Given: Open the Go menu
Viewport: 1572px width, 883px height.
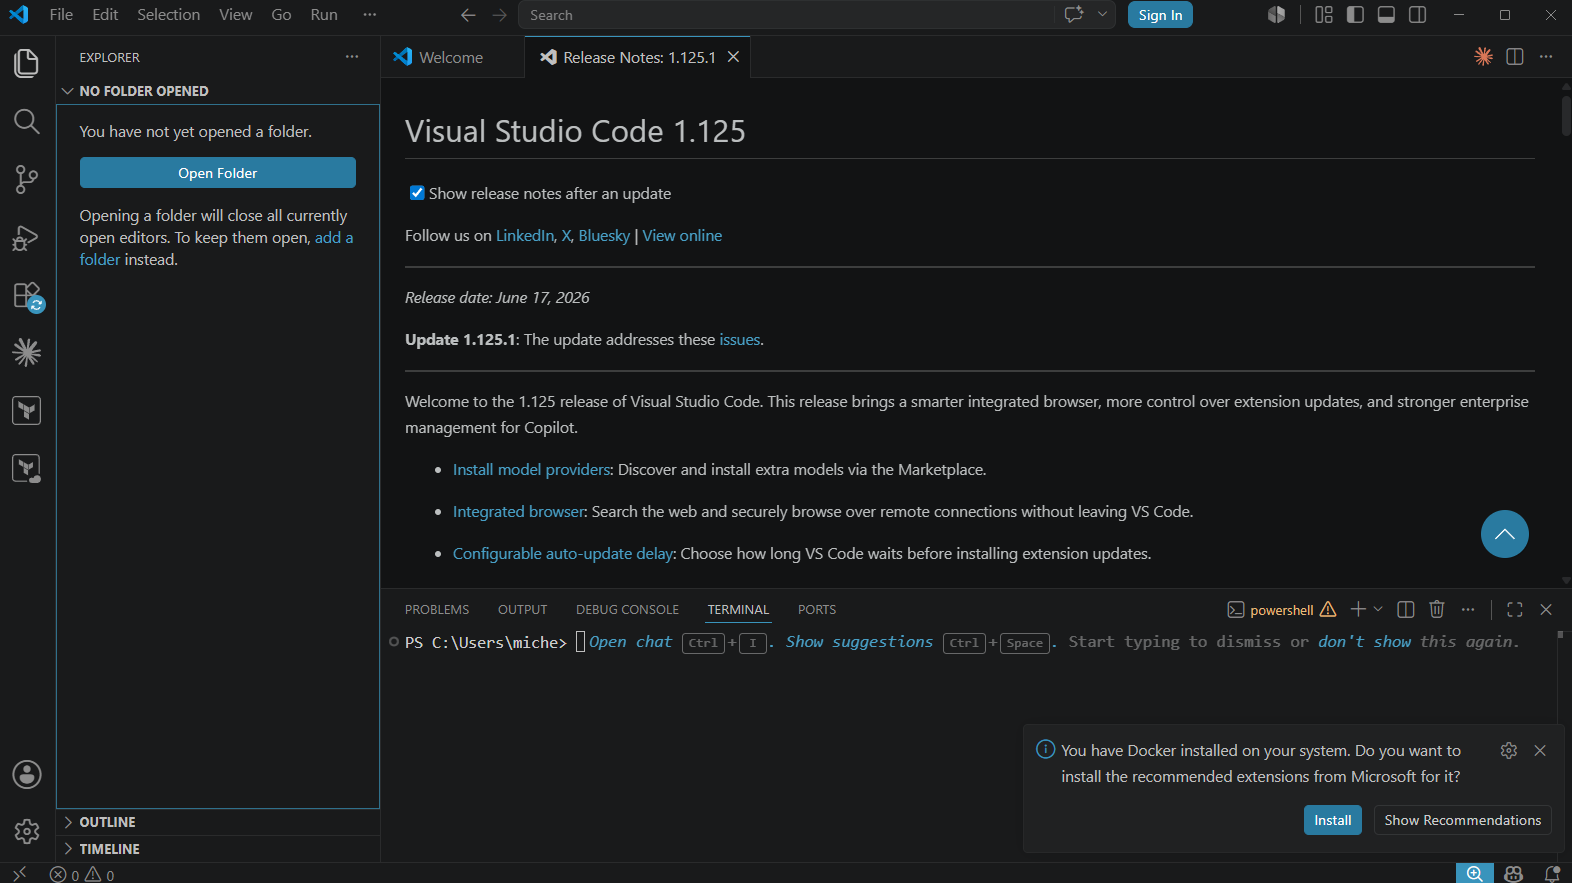Looking at the screenshot, I should (282, 15).
